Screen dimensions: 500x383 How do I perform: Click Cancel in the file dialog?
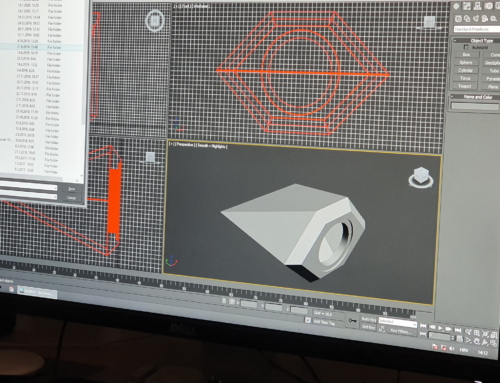click(71, 198)
